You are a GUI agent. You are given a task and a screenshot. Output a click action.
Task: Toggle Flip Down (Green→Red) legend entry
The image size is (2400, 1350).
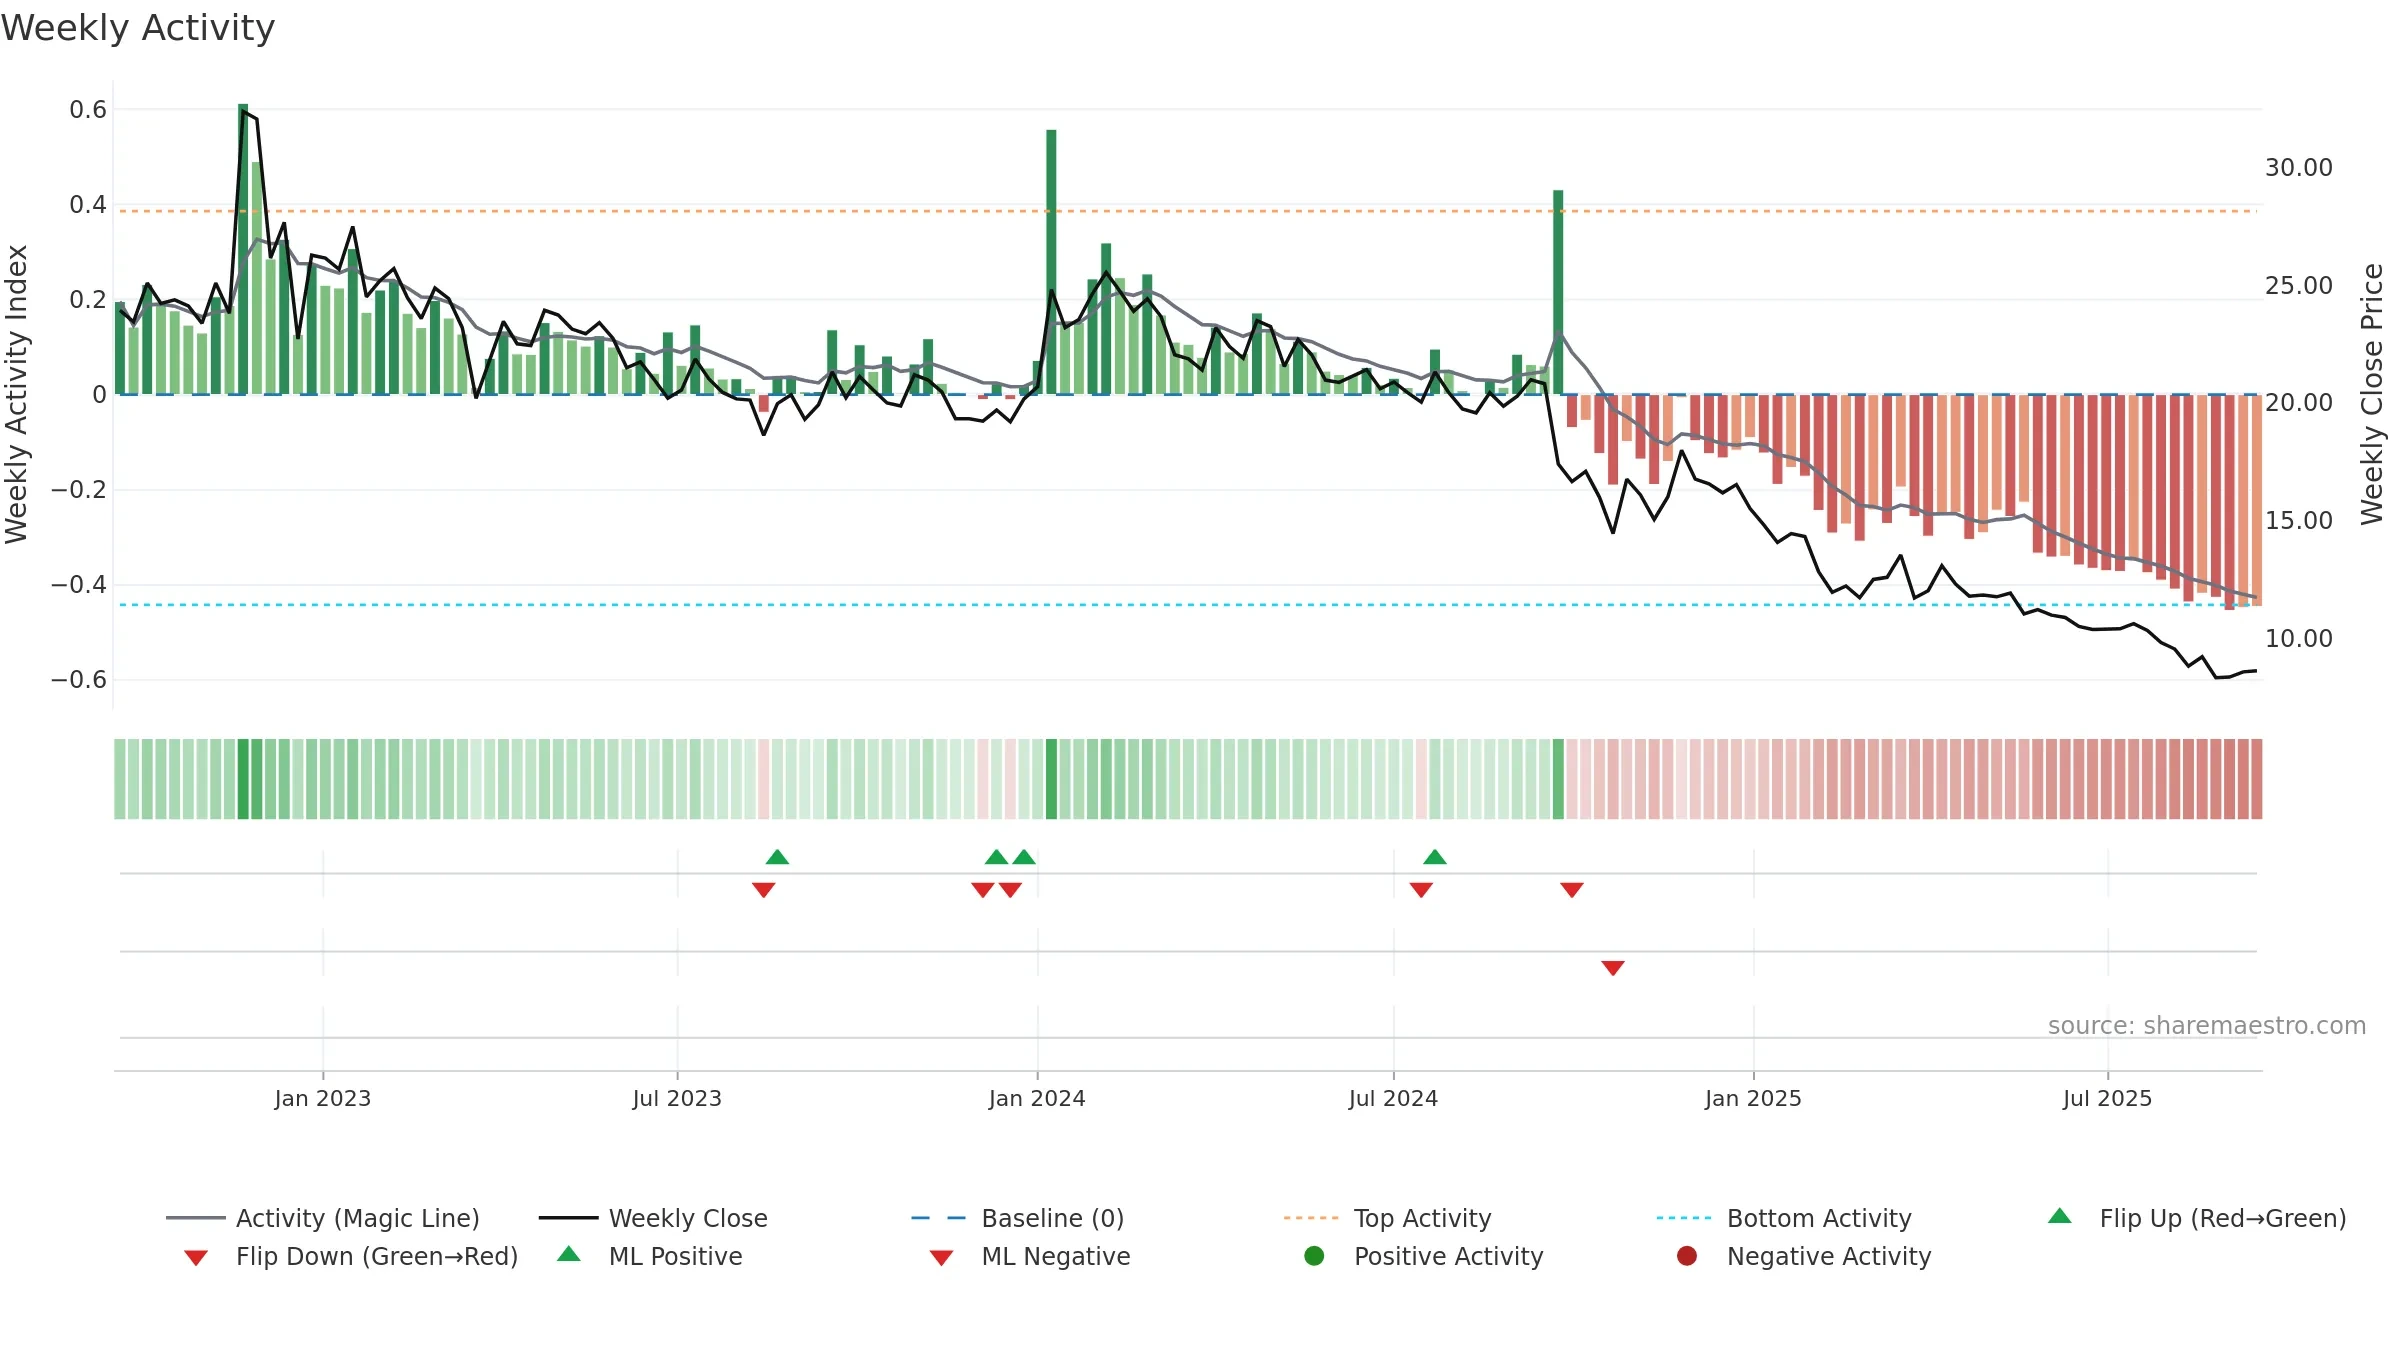pos(350,1256)
